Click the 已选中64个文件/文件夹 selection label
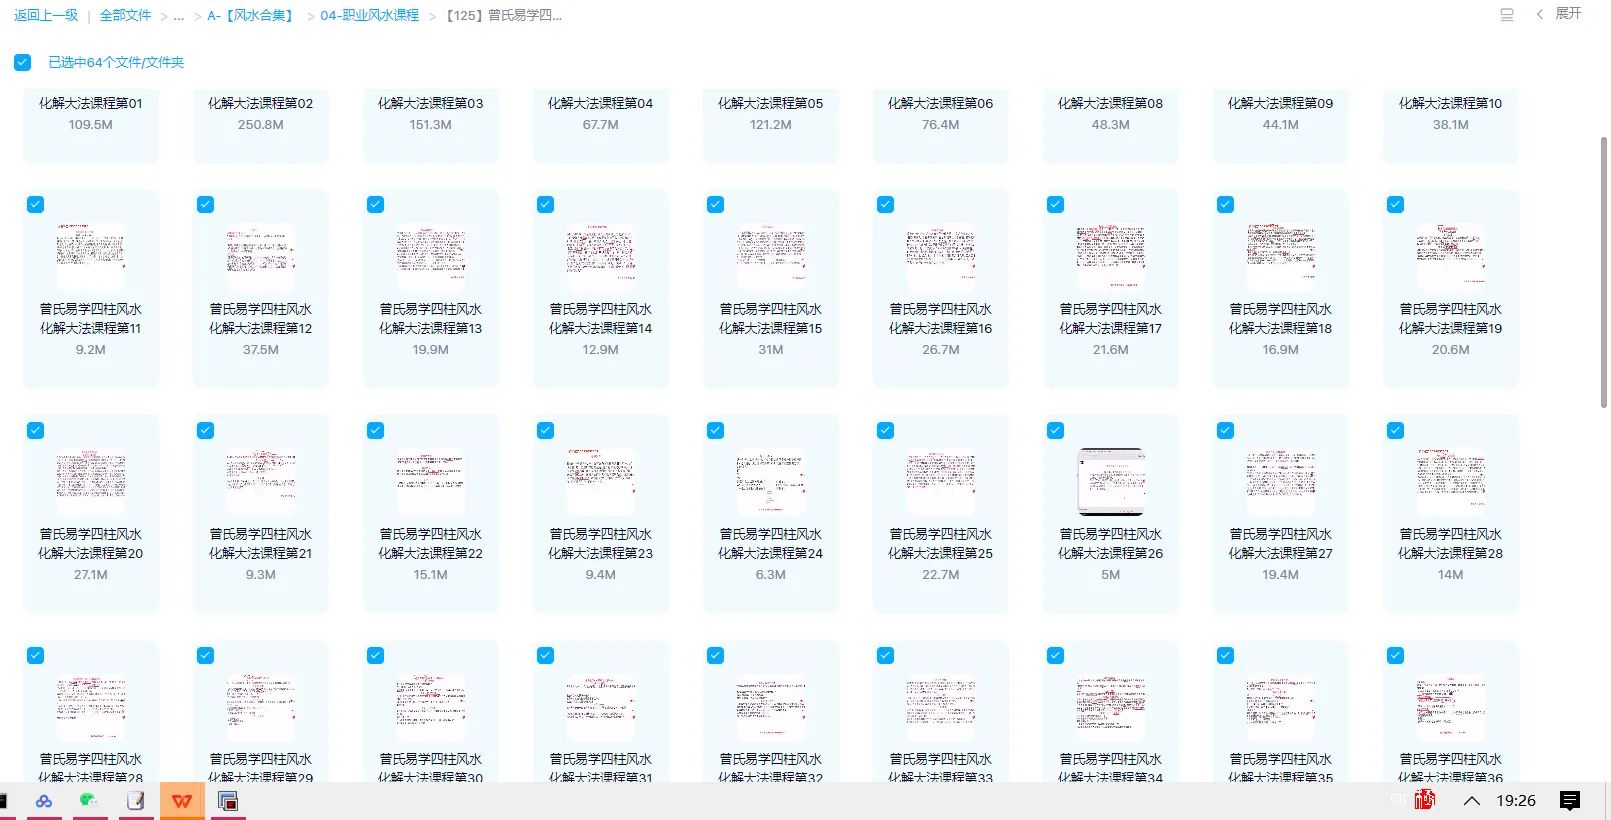The height and width of the screenshot is (820, 1611). coord(116,62)
